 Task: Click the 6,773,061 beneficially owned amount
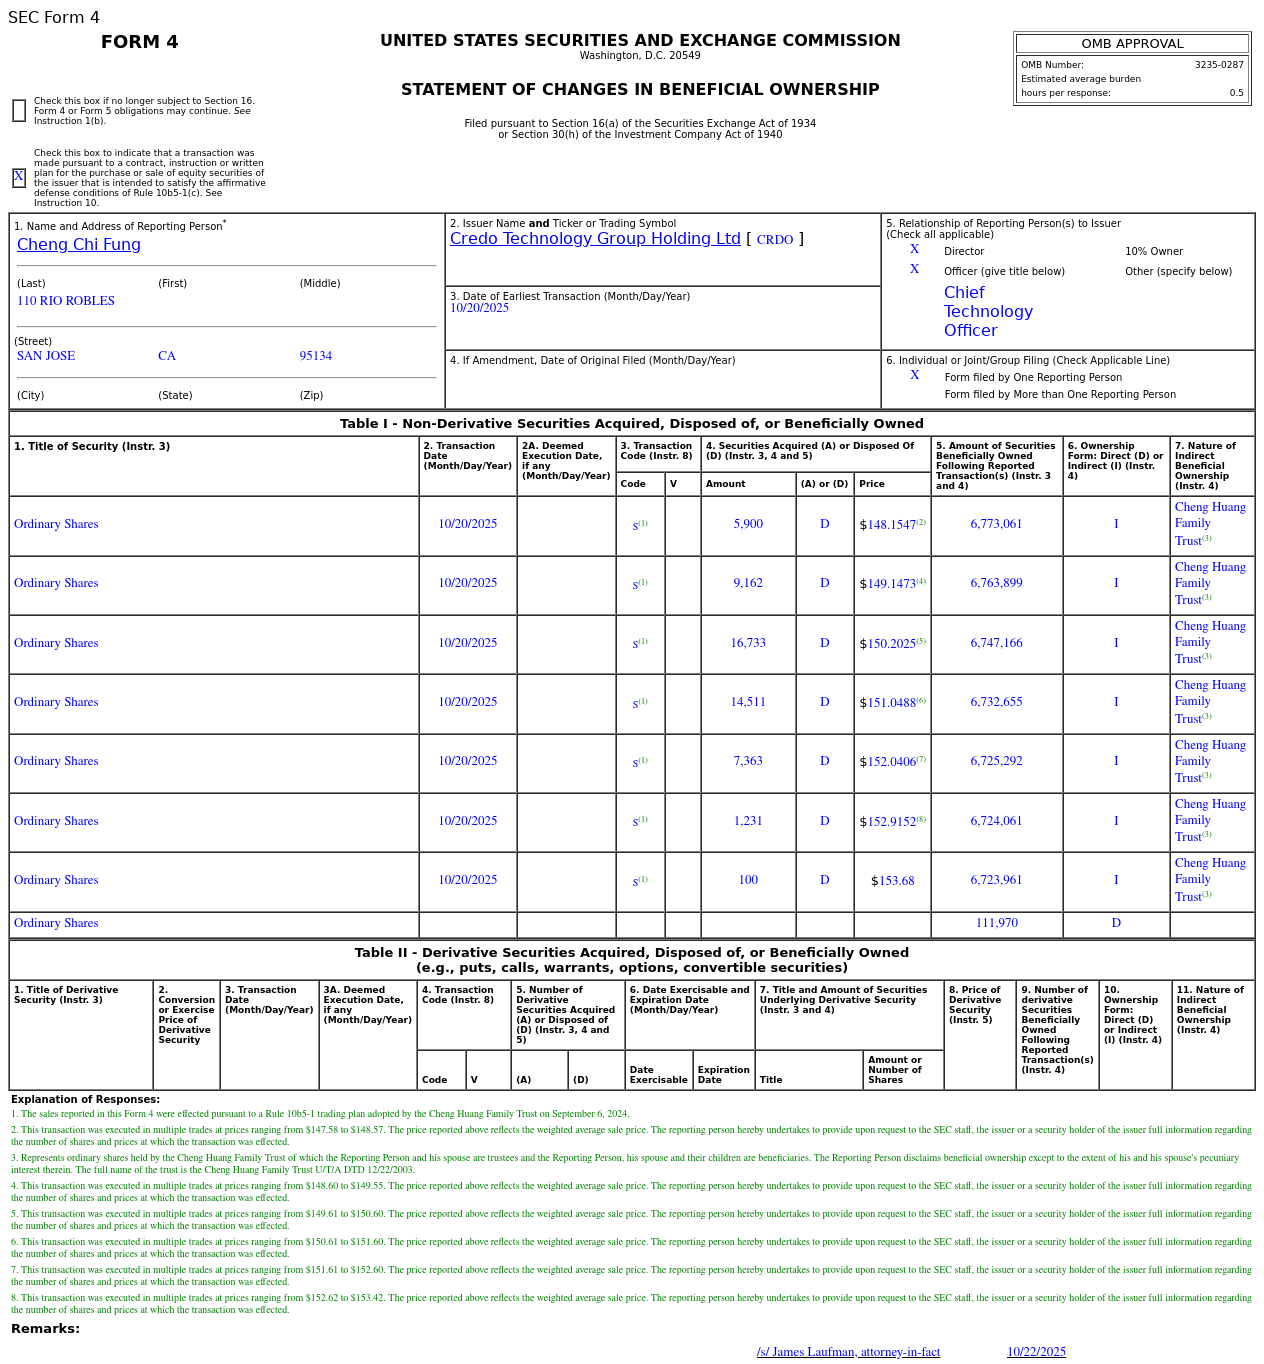click(x=996, y=524)
